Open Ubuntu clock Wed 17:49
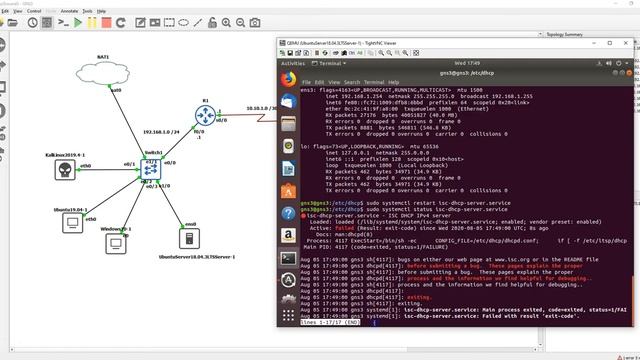640x360 pixels. tap(467, 64)
